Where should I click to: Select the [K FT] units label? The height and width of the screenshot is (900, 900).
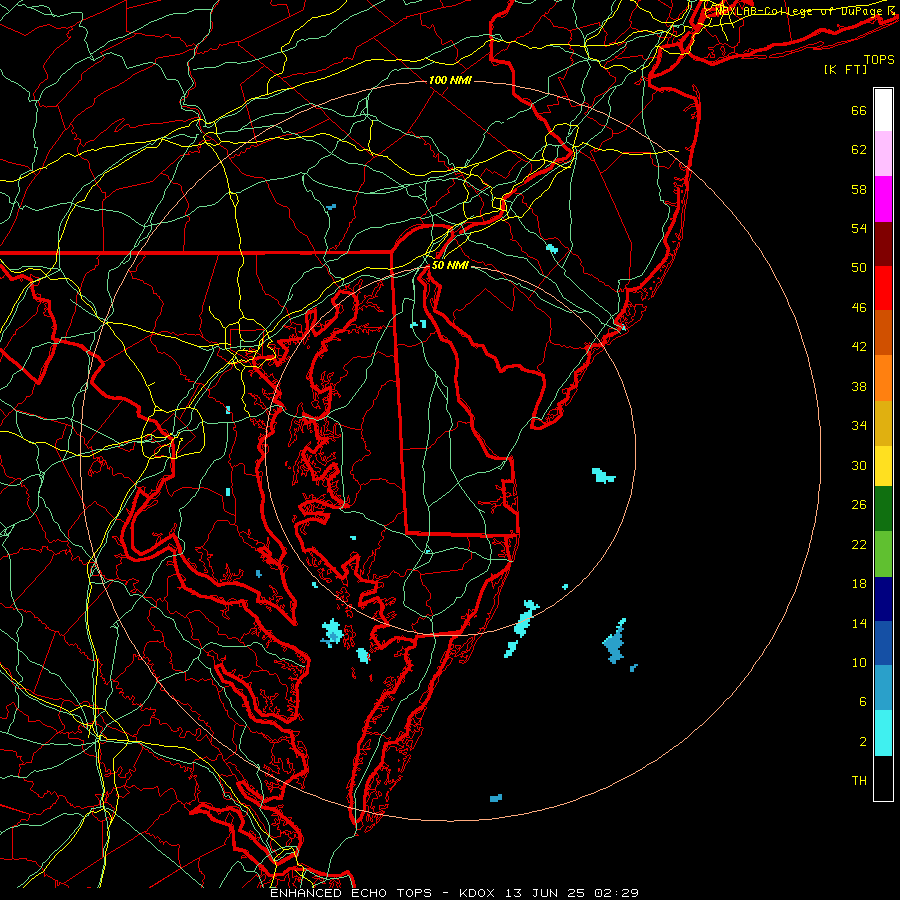(845, 70)
